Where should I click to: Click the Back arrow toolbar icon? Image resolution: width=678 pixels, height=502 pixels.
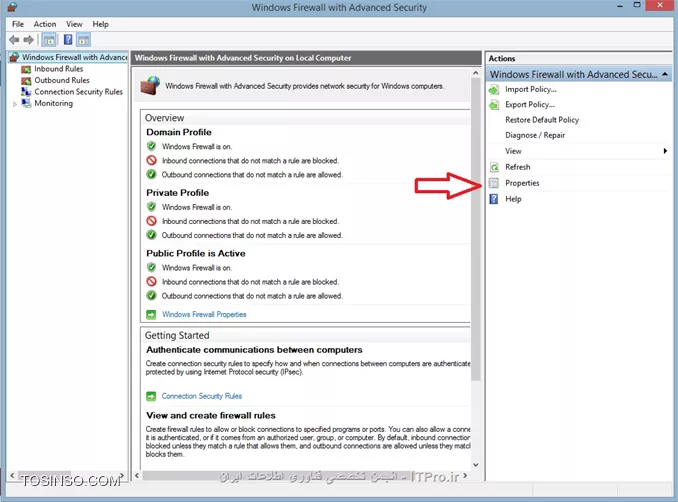click(x=14, y=40)
